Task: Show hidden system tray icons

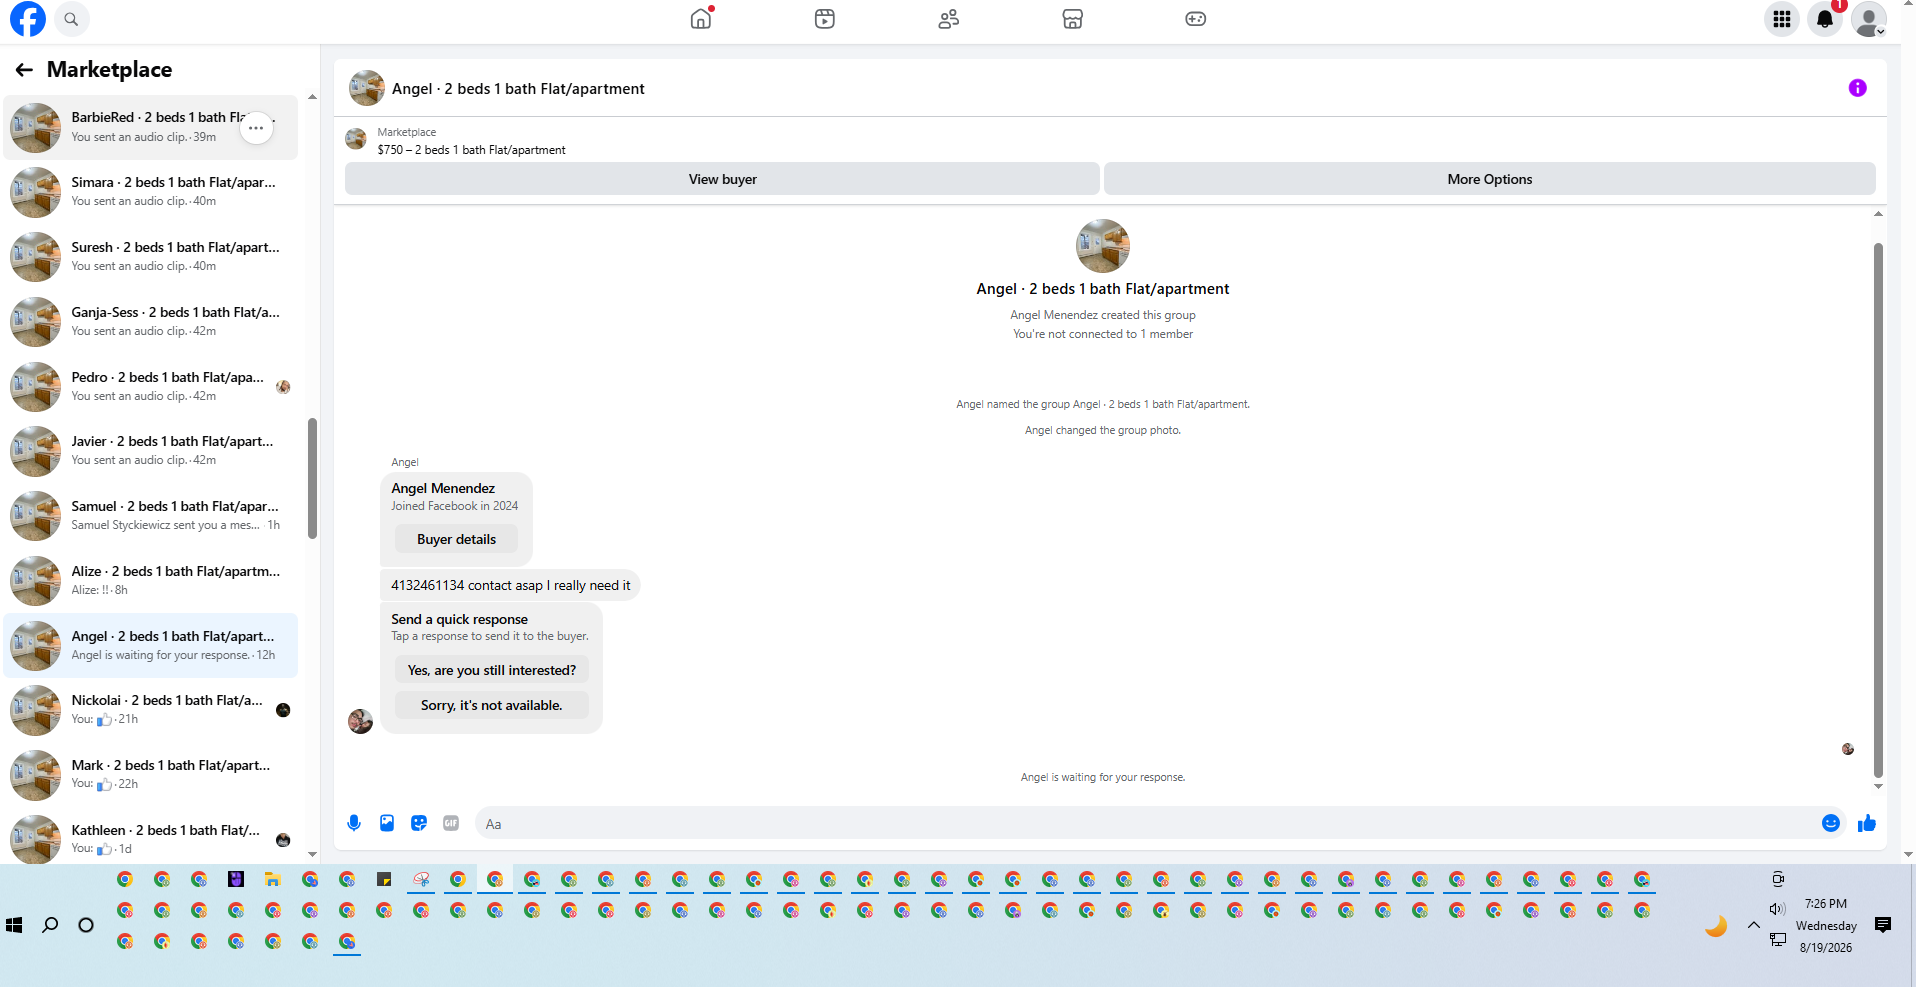Action: pyautogui.click(x=1754, y=925)
